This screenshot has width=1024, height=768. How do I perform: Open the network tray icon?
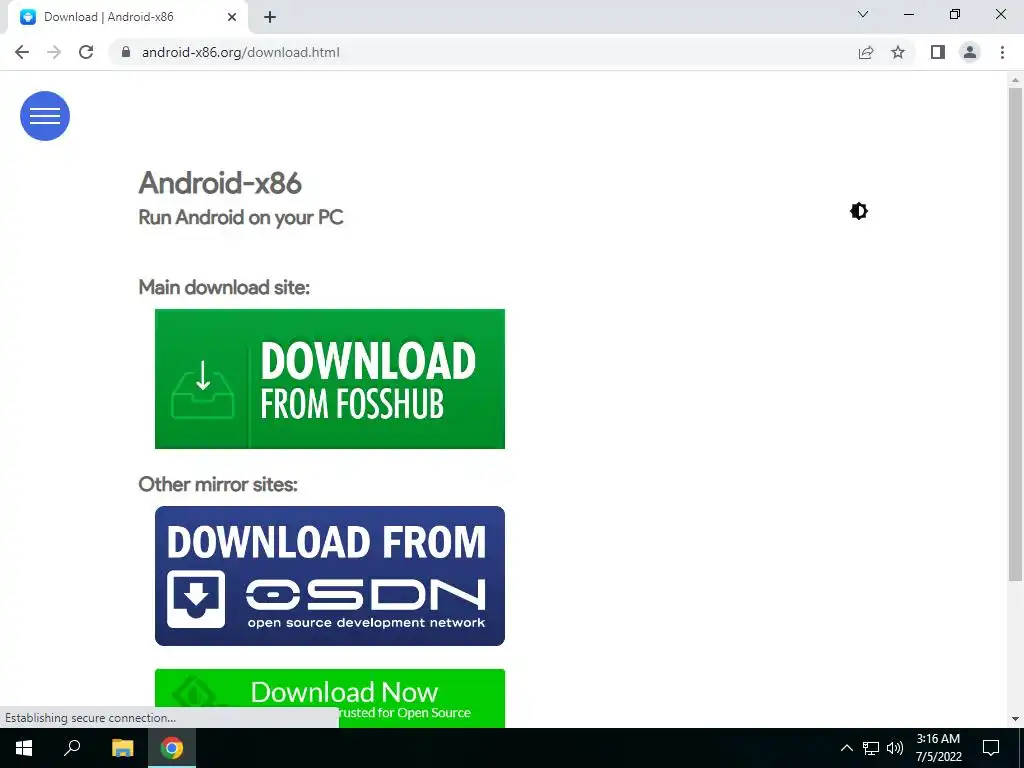(x=871, y=748)
